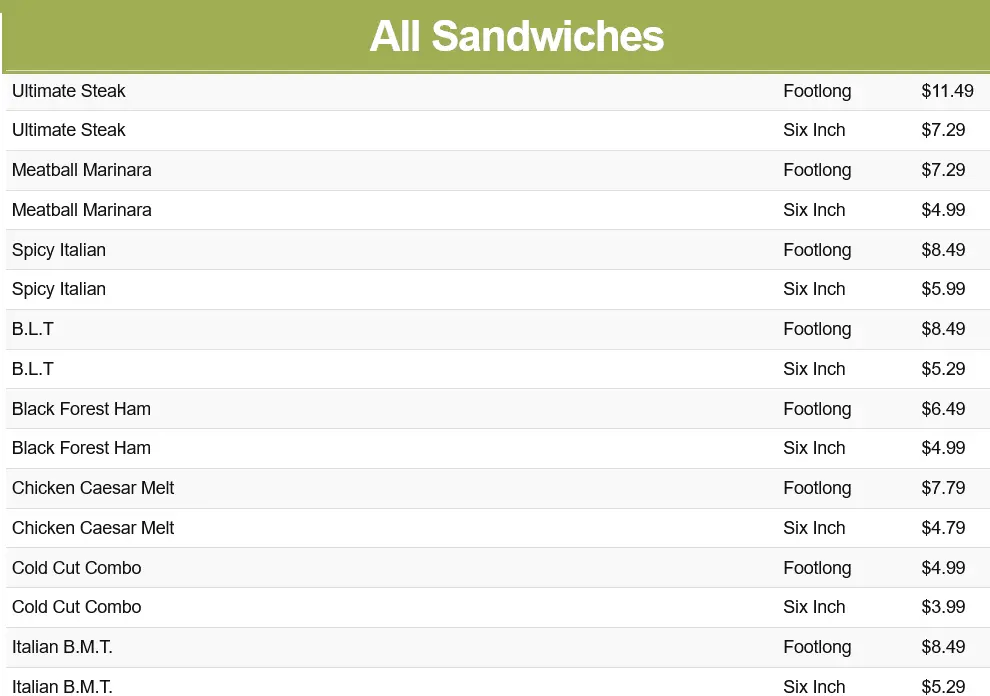Click the $7.79 Chicken Caesar Melt price
This screenshot has height=696, width=990.
pyautogui.click(x=943, y=488)
